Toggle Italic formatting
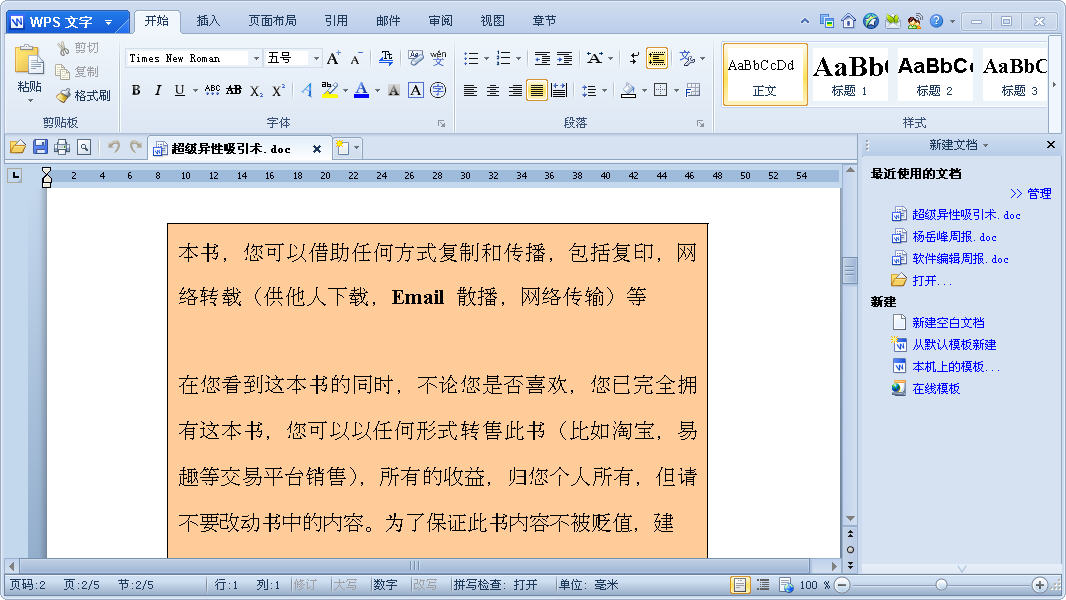Viewport: 1066px width, 600px height. point(158,91)
